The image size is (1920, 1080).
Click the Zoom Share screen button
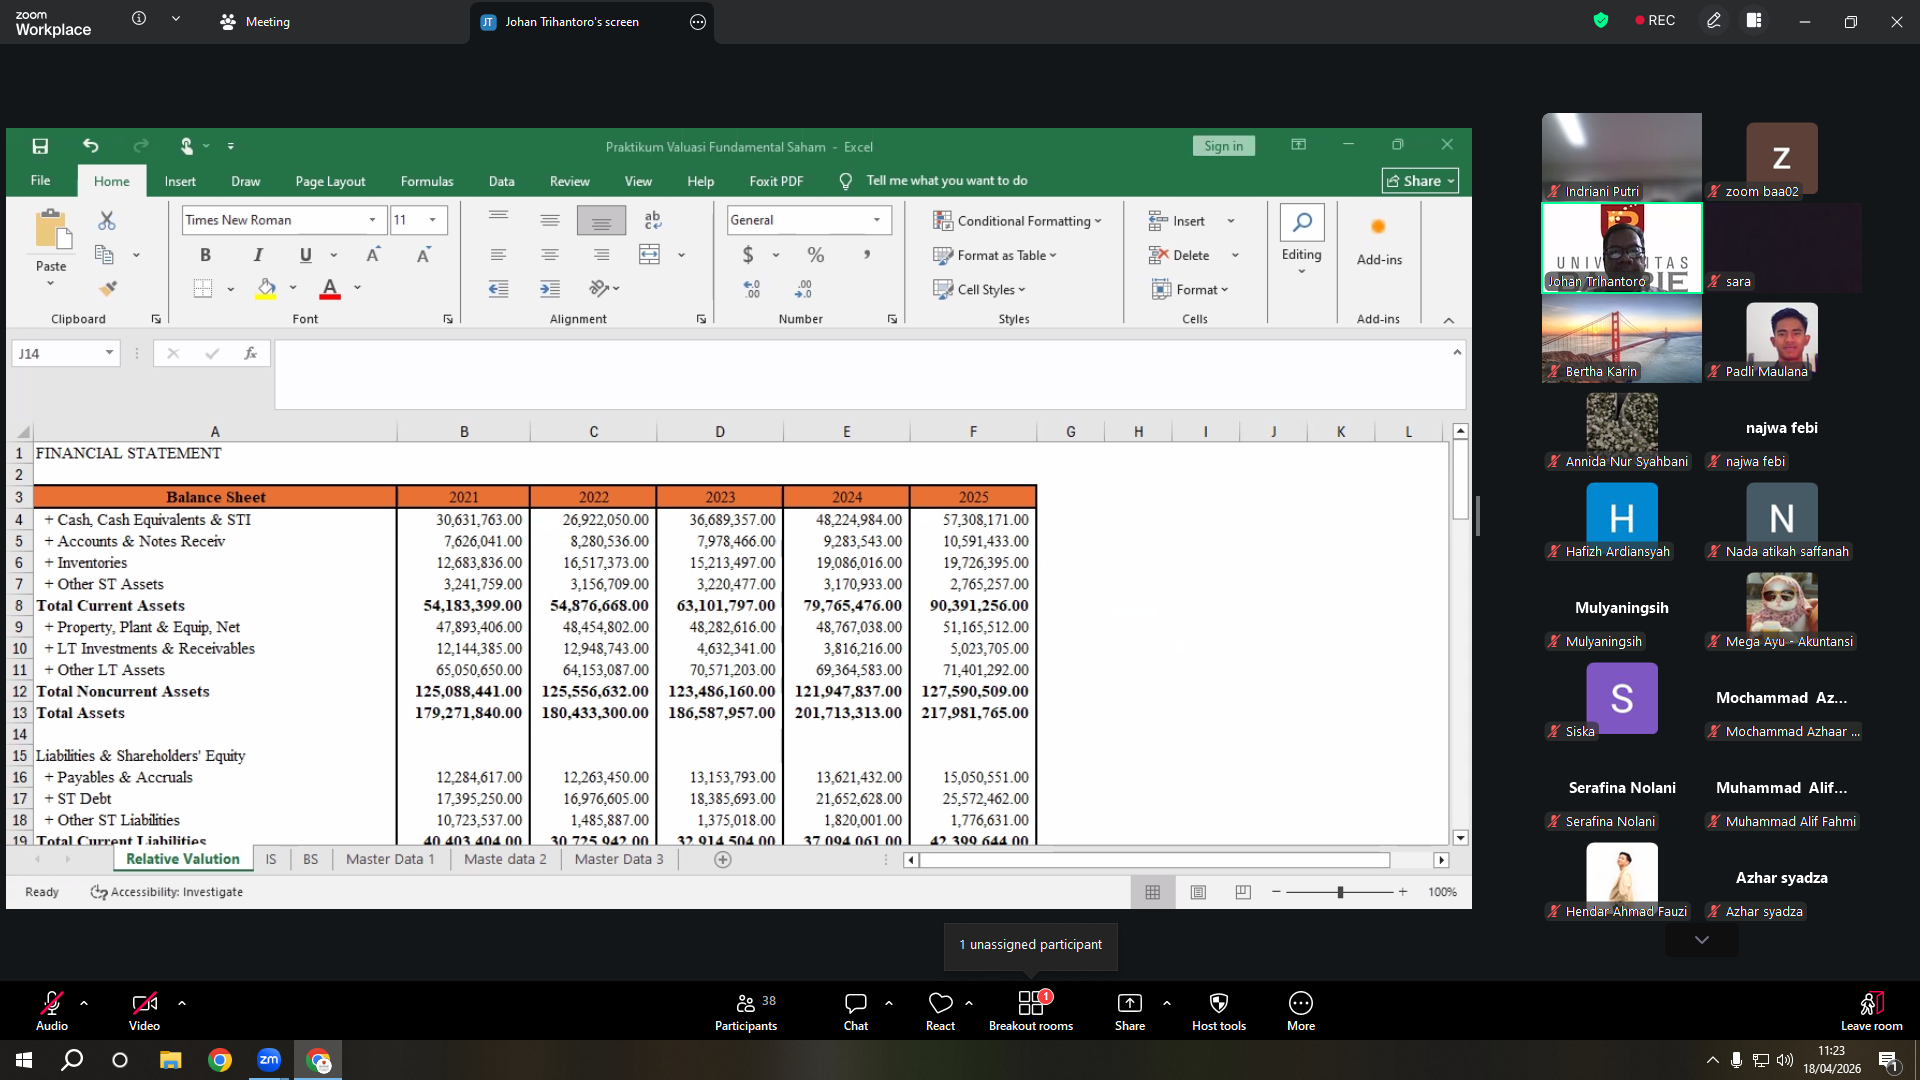click(1130, 1011)
